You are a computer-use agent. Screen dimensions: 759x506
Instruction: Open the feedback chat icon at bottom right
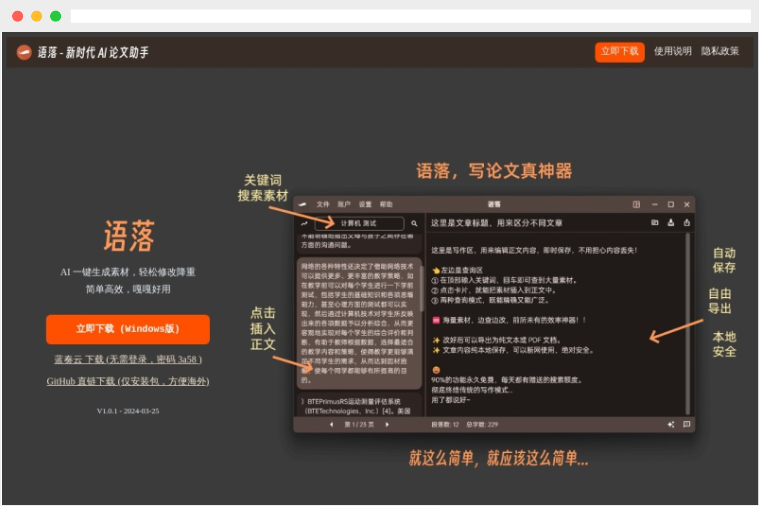687,424
